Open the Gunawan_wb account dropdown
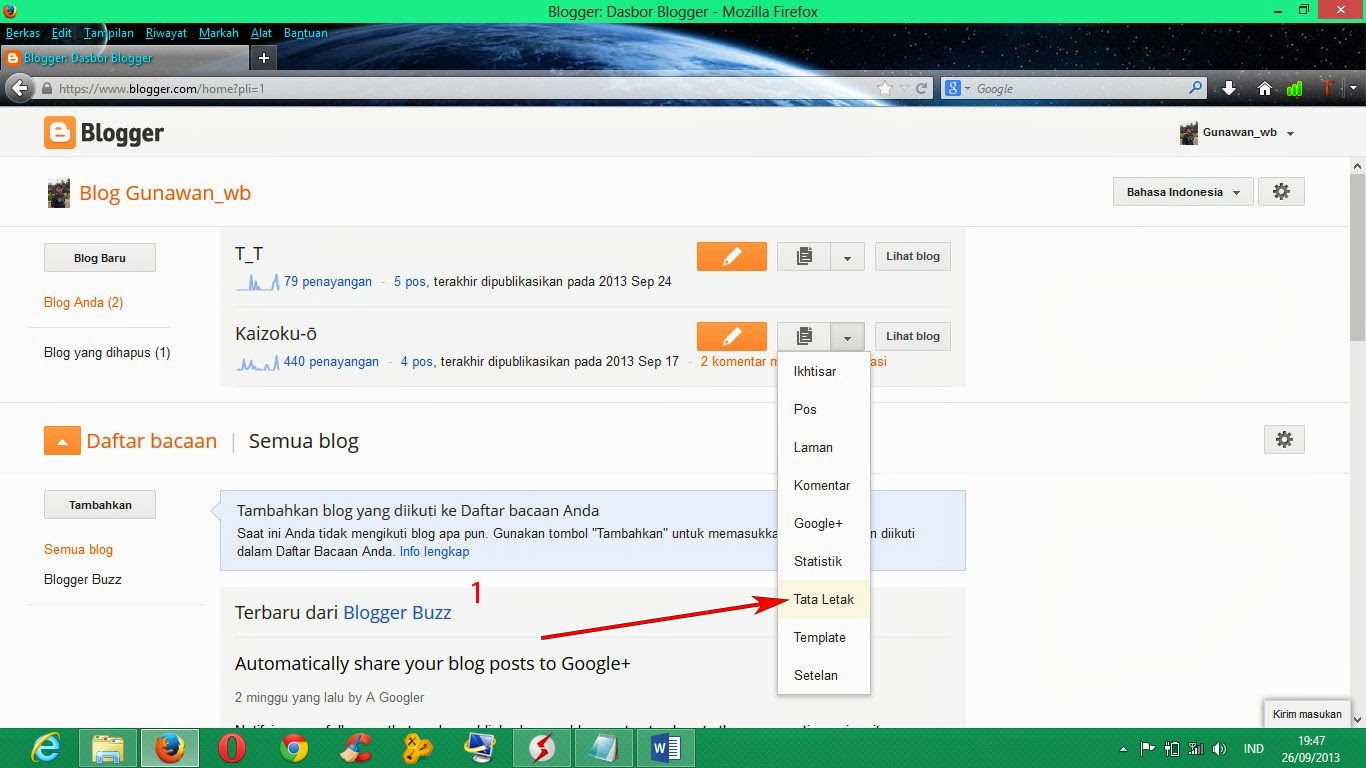The image size is (1366, 768). click(x=1238, y=132)
